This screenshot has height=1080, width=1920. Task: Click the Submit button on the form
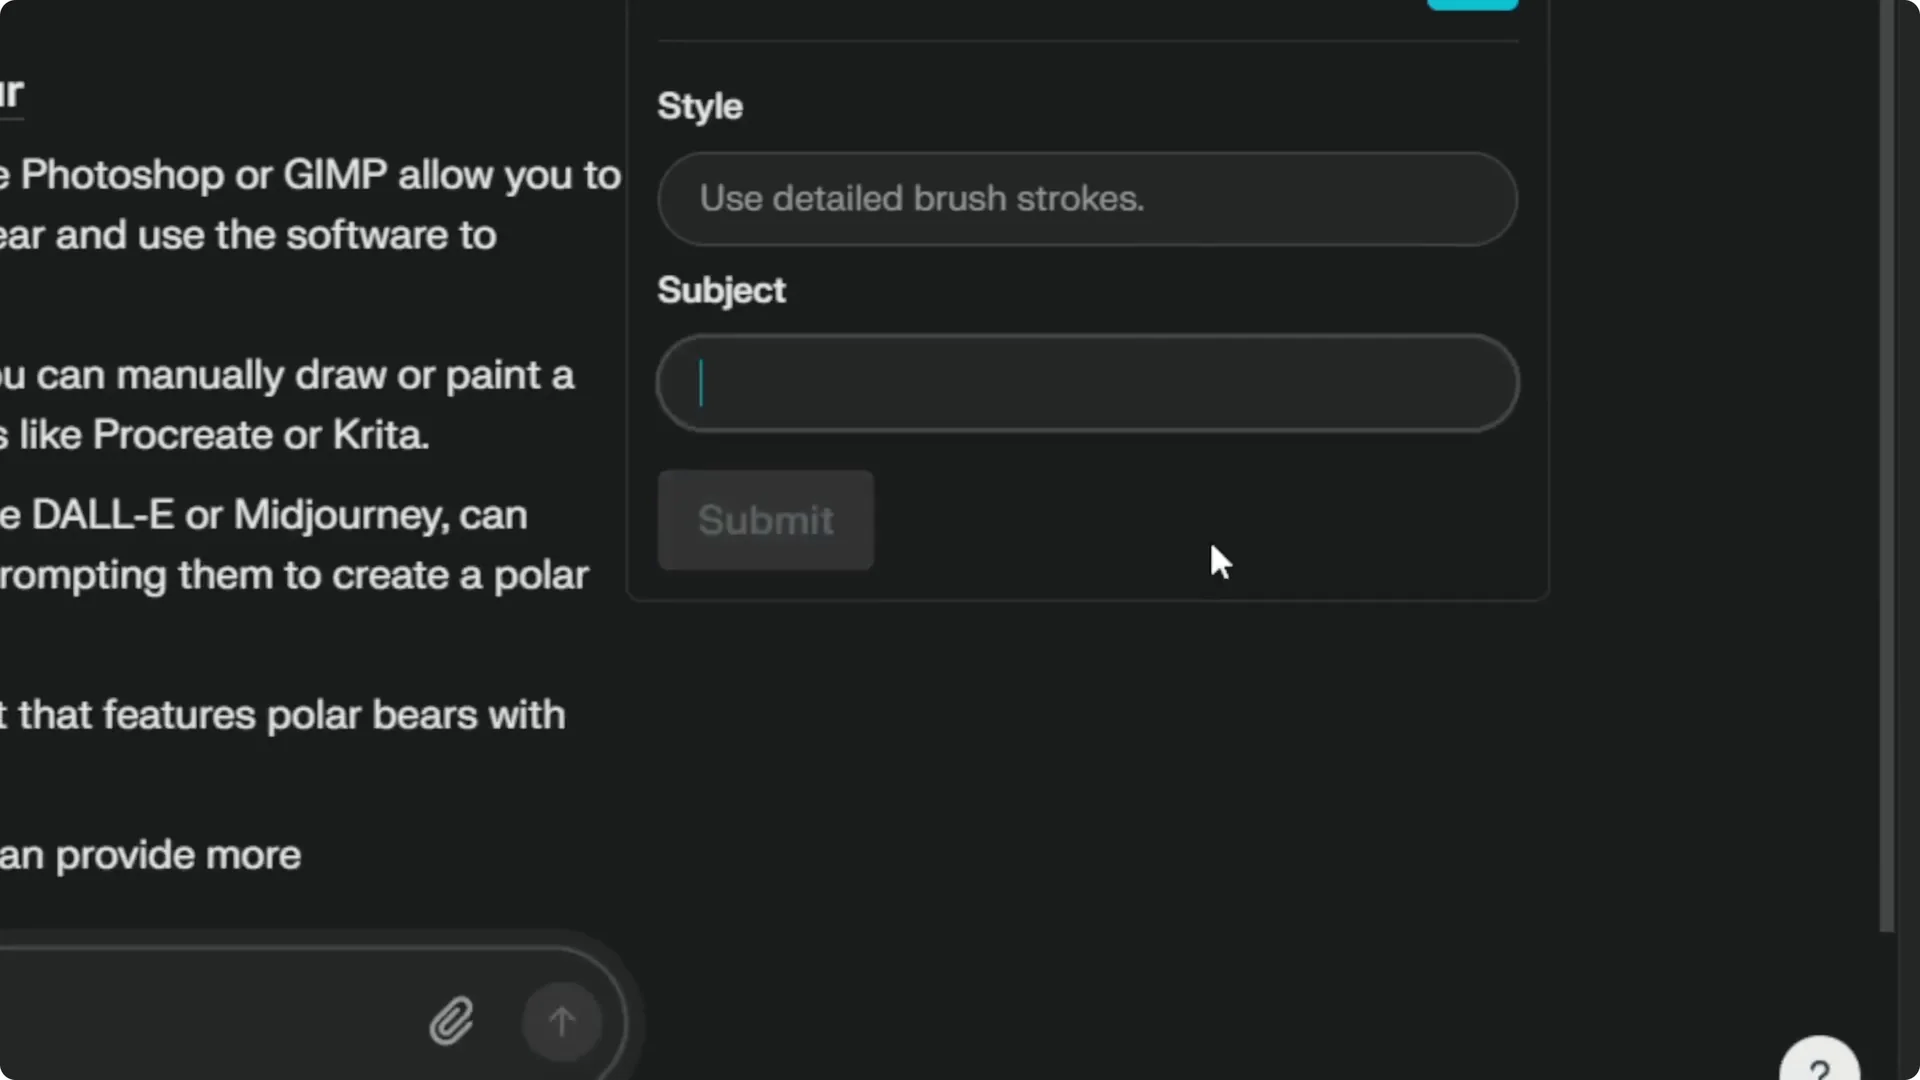coord(765,520)
